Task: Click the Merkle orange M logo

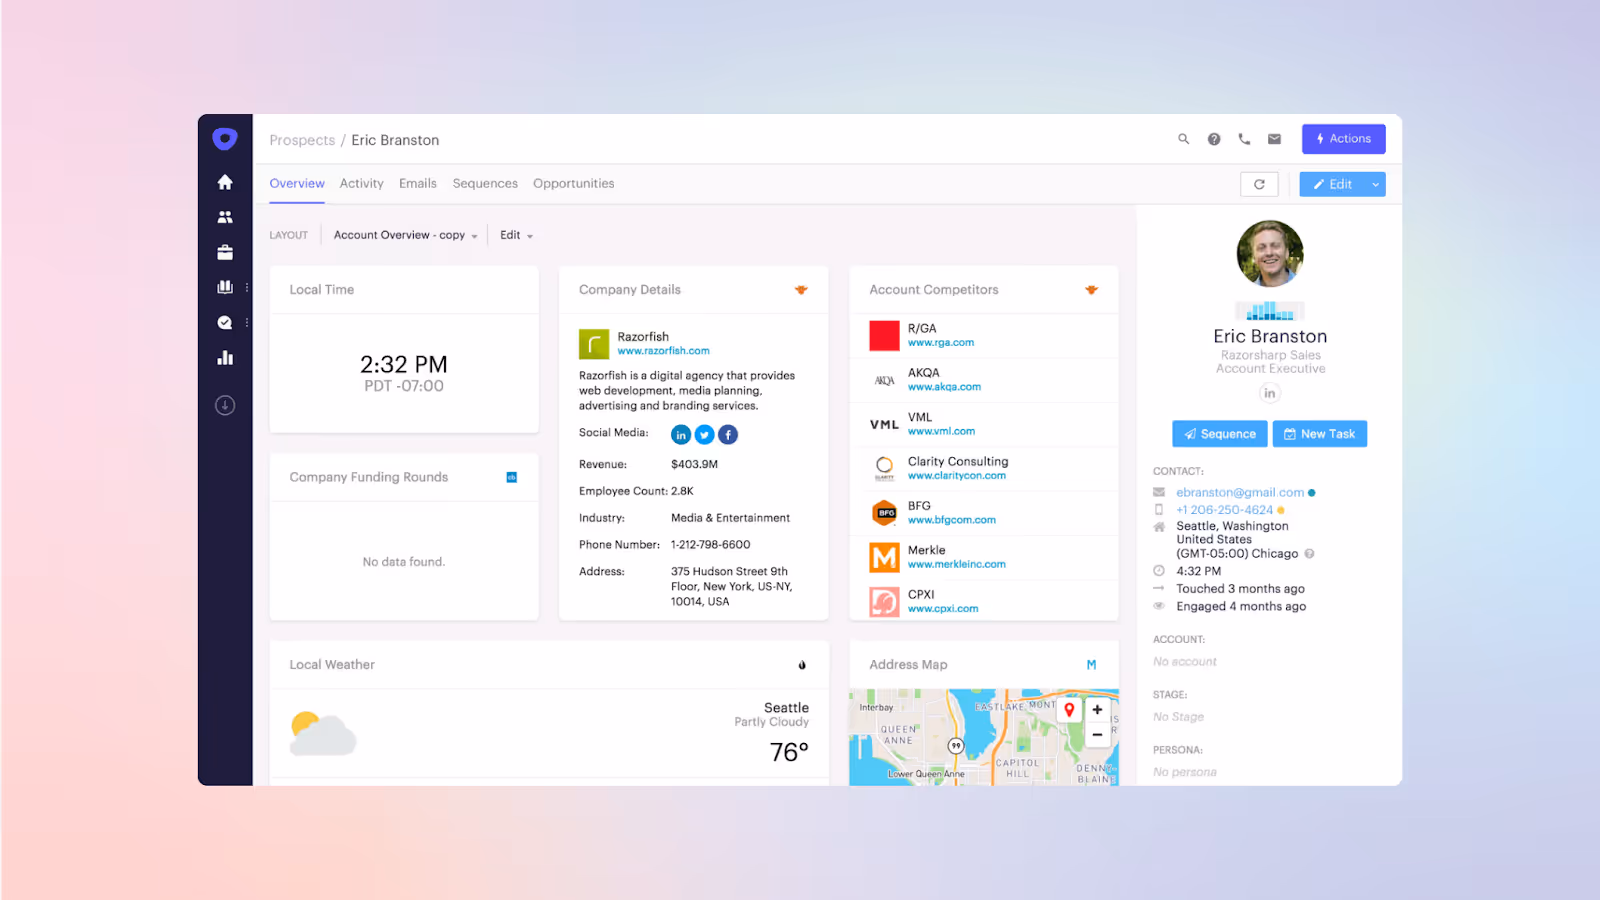Action: [884, 557]
